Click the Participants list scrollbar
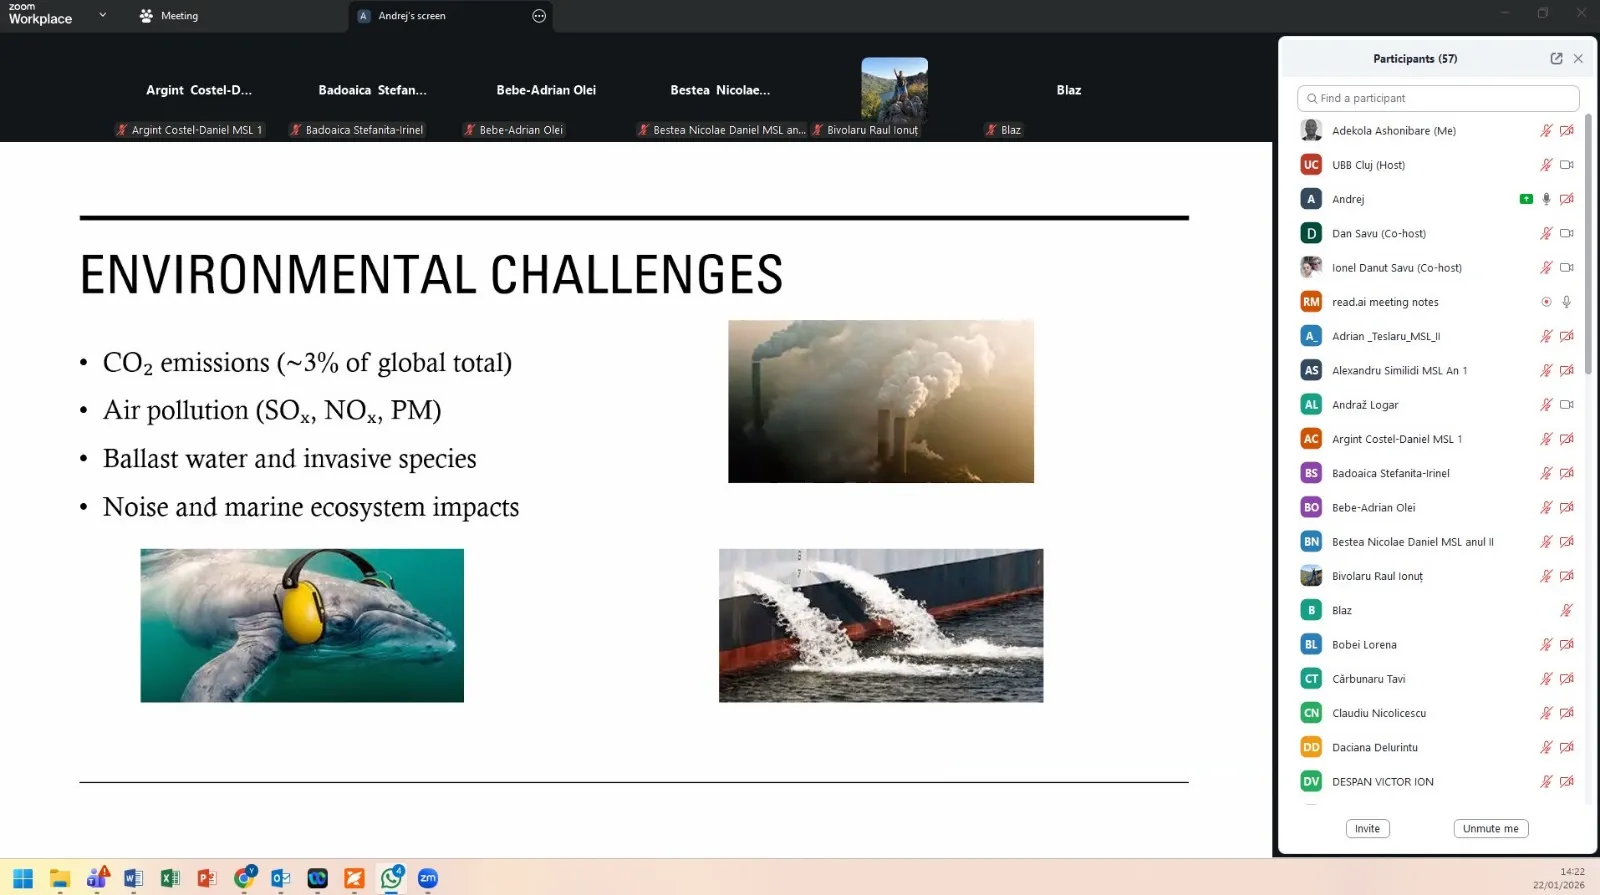 1588,250
